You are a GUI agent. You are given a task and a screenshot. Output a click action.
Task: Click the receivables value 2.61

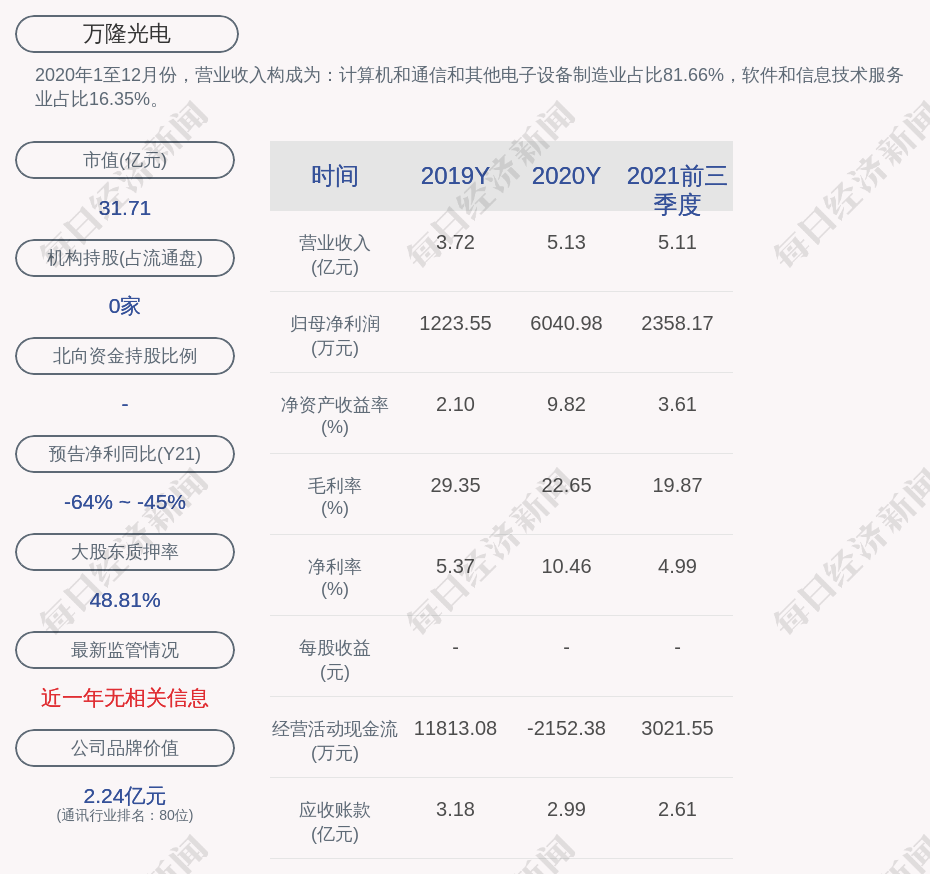point(677,809)
